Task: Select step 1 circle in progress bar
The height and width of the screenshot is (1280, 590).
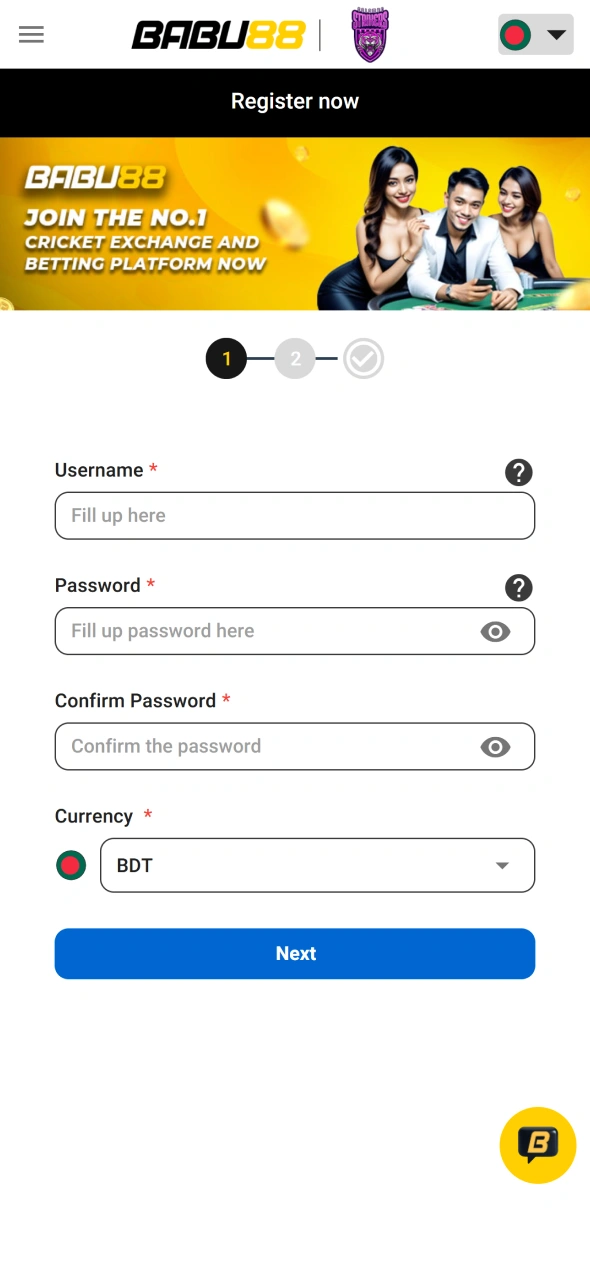Action: [226, 358]
